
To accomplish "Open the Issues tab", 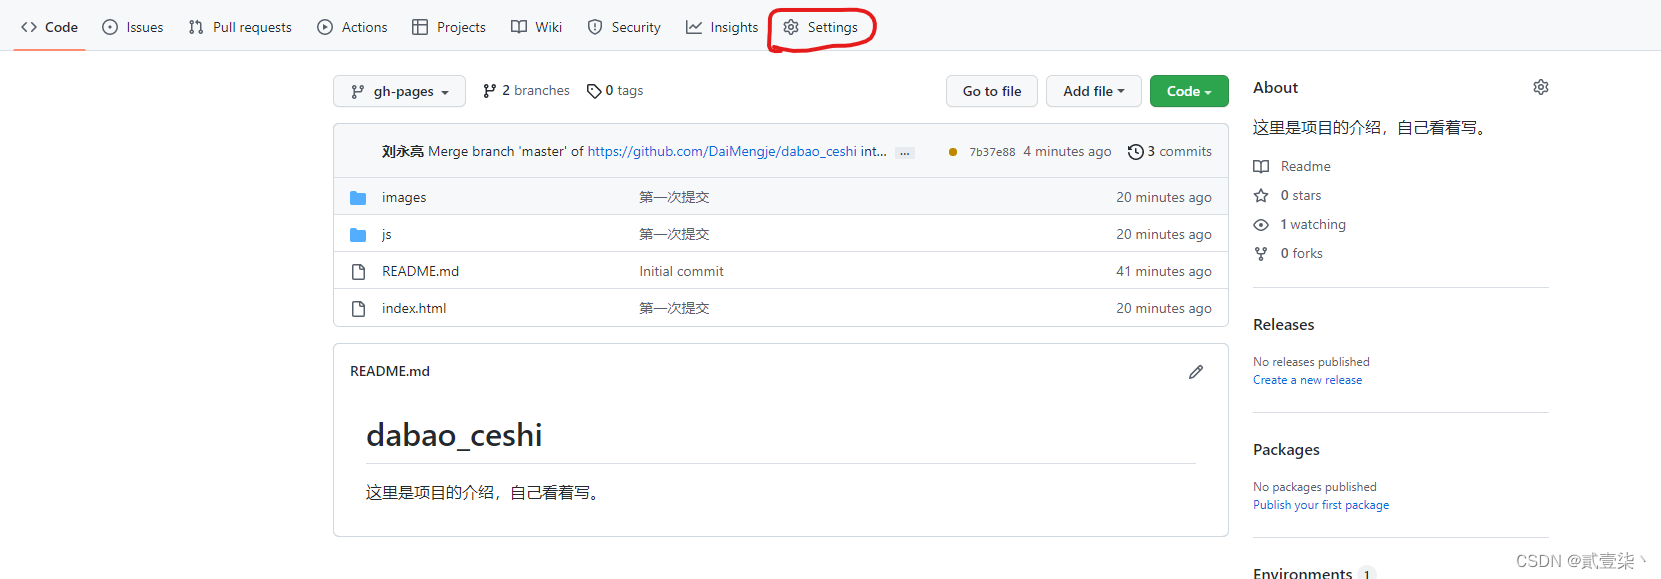I will [x=133, y=27].
